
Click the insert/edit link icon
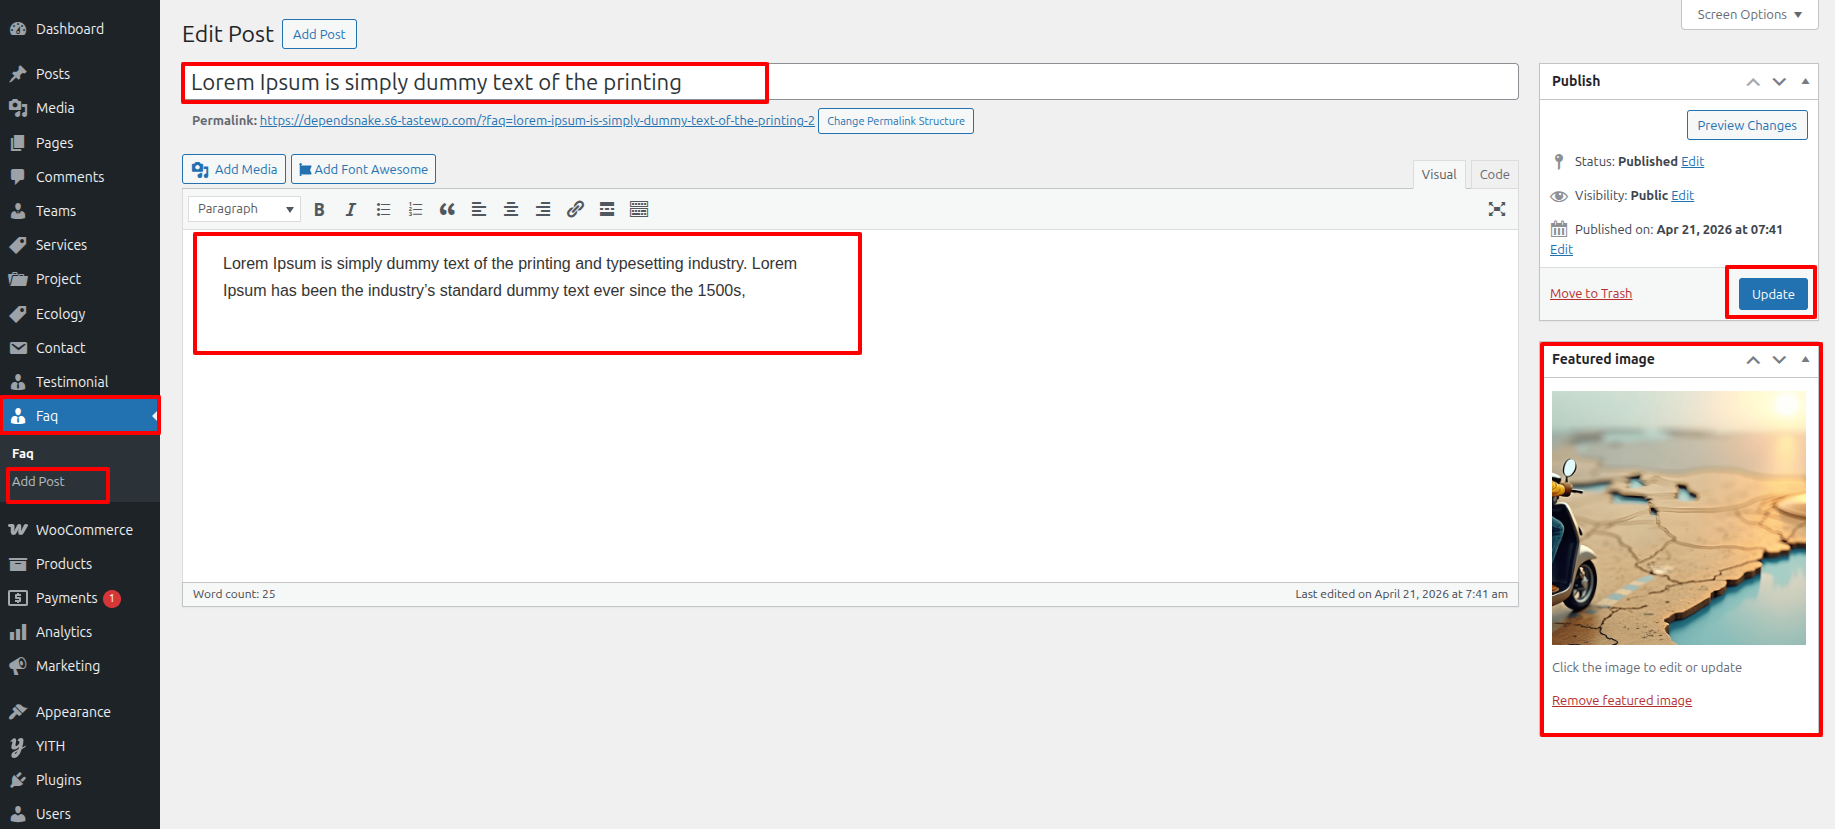575,209
